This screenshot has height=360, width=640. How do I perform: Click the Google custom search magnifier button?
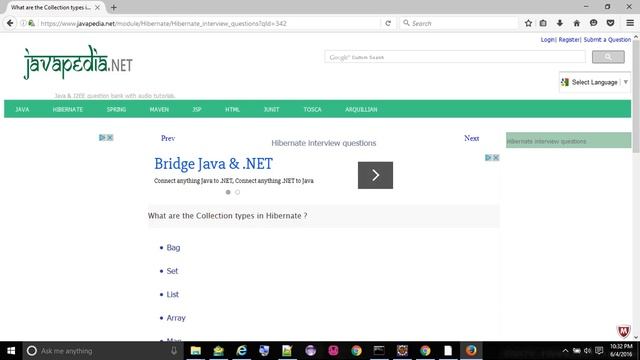click(x=608, y=57)
